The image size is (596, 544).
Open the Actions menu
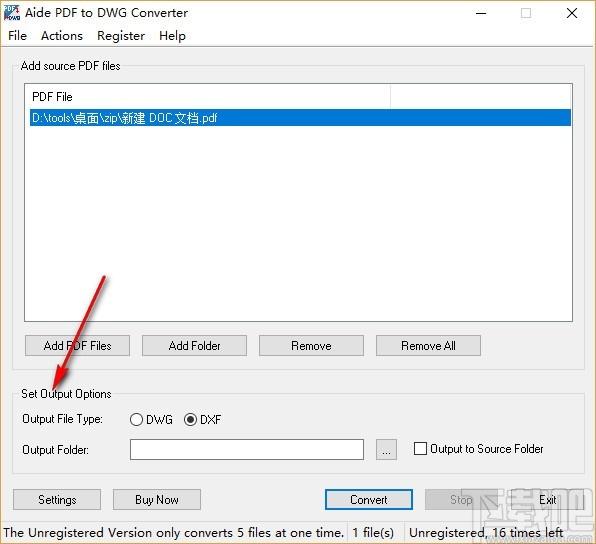pyautogui.click(x=62, y=36)
